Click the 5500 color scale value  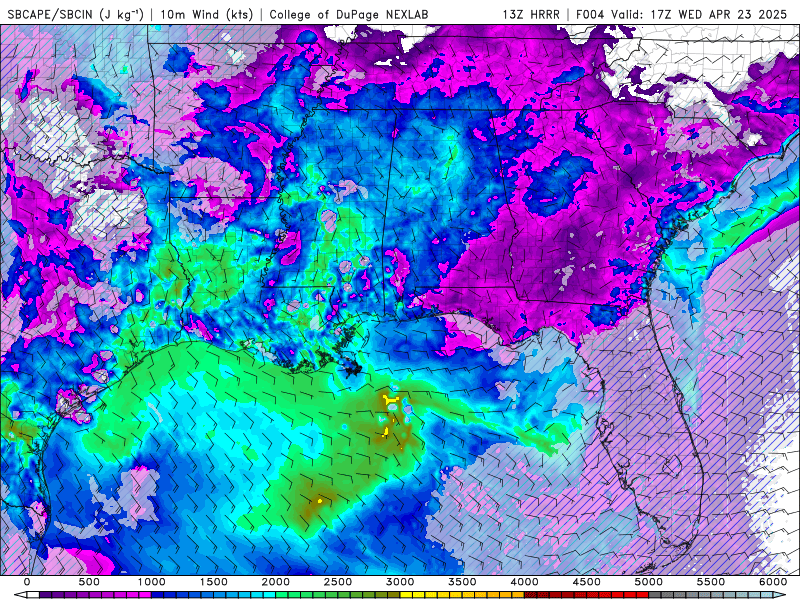pyautogui.click(x=711, y=582)
